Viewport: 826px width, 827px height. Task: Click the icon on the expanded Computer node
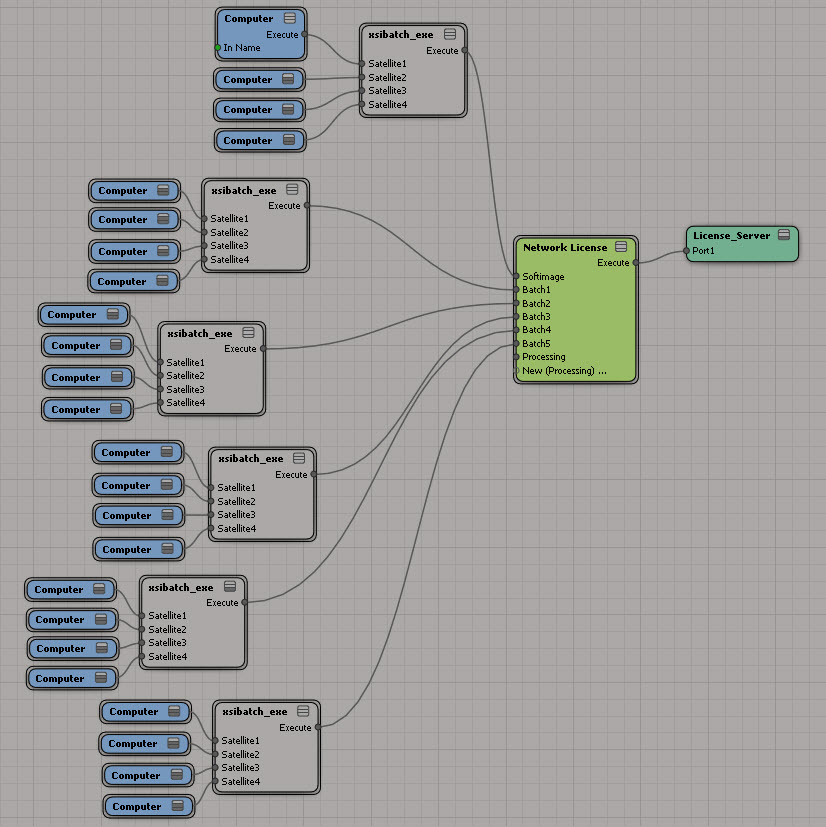tap(290, 18)
